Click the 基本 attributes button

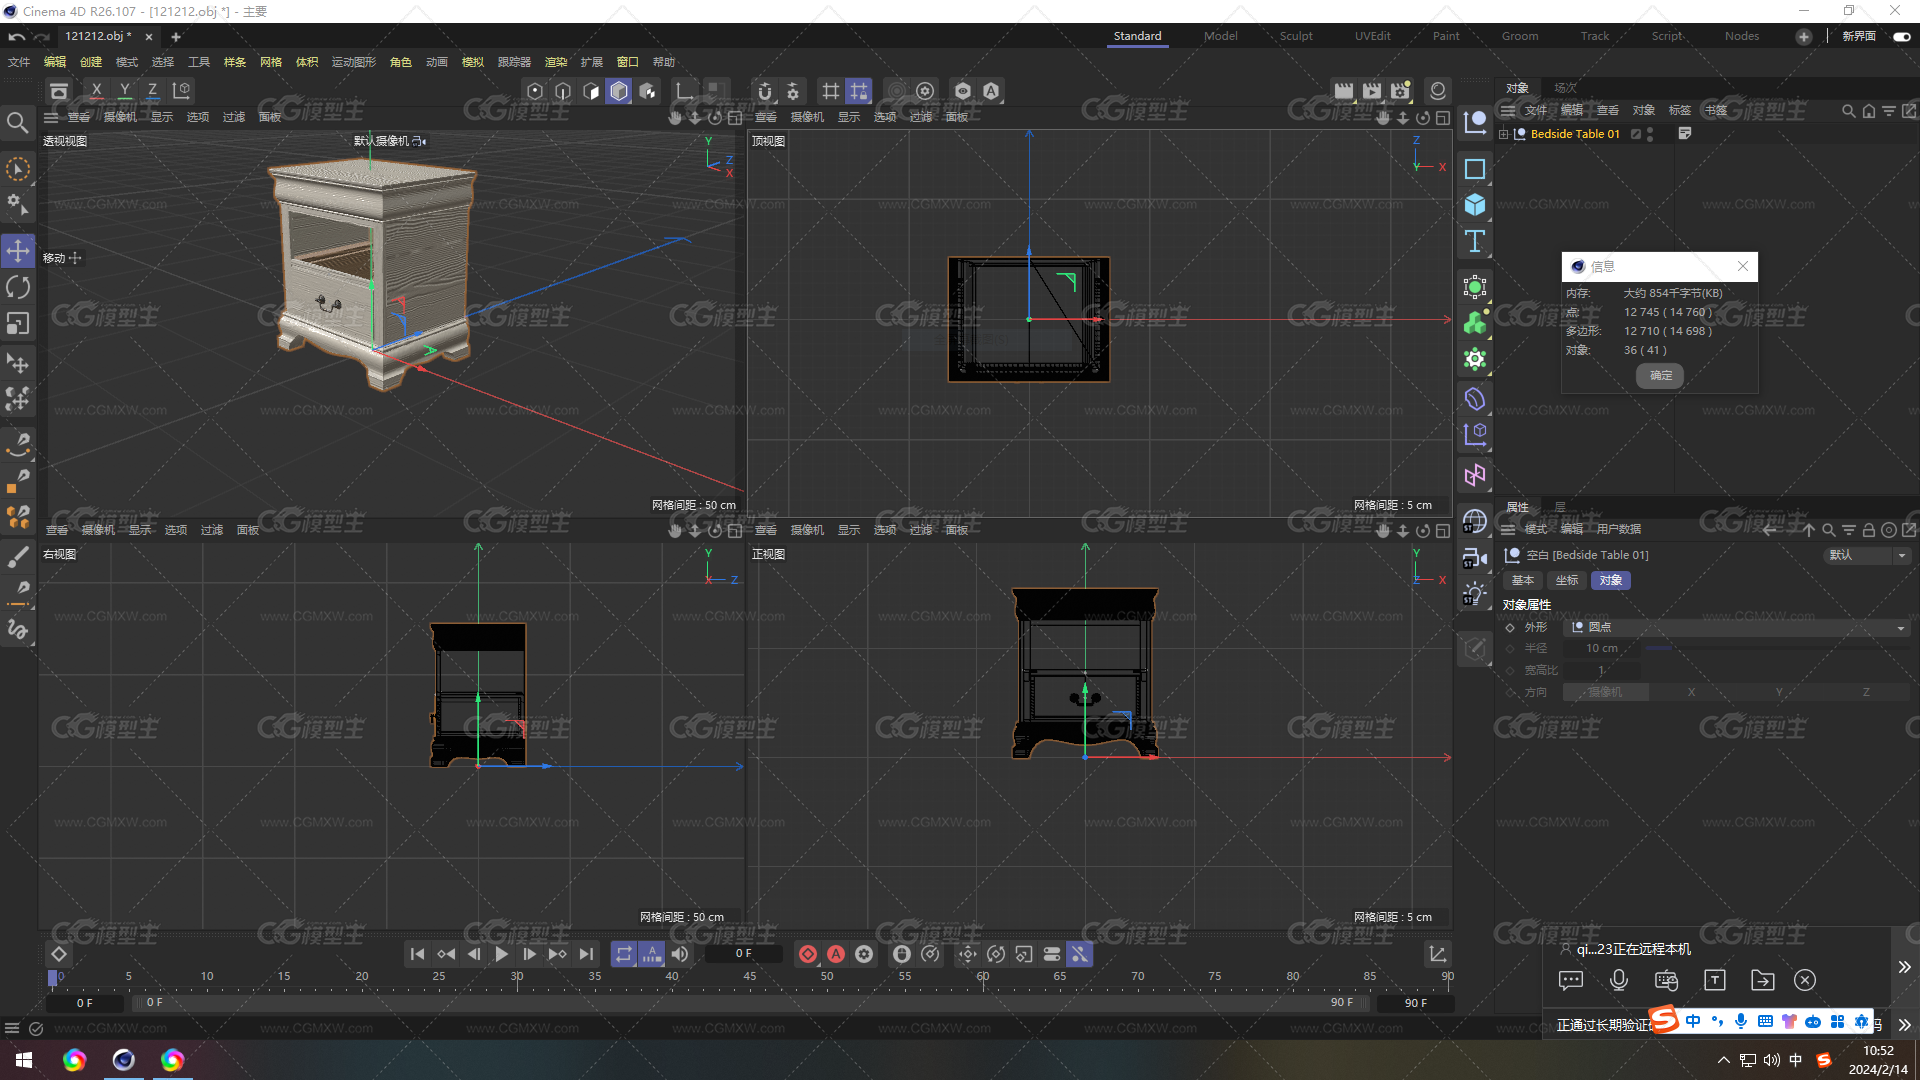click(x=1523, y=580)
